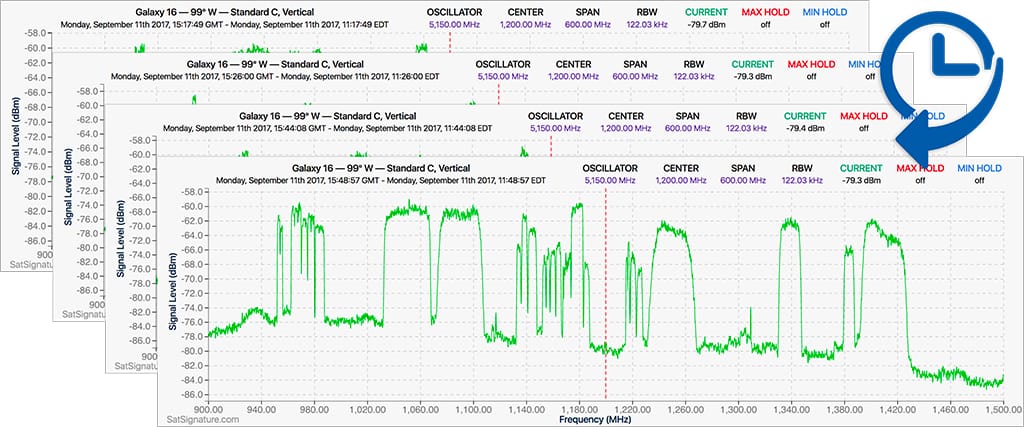Click the '1,460.00' frequency tick label
The image size is (1024, 427).
[950, 409]
